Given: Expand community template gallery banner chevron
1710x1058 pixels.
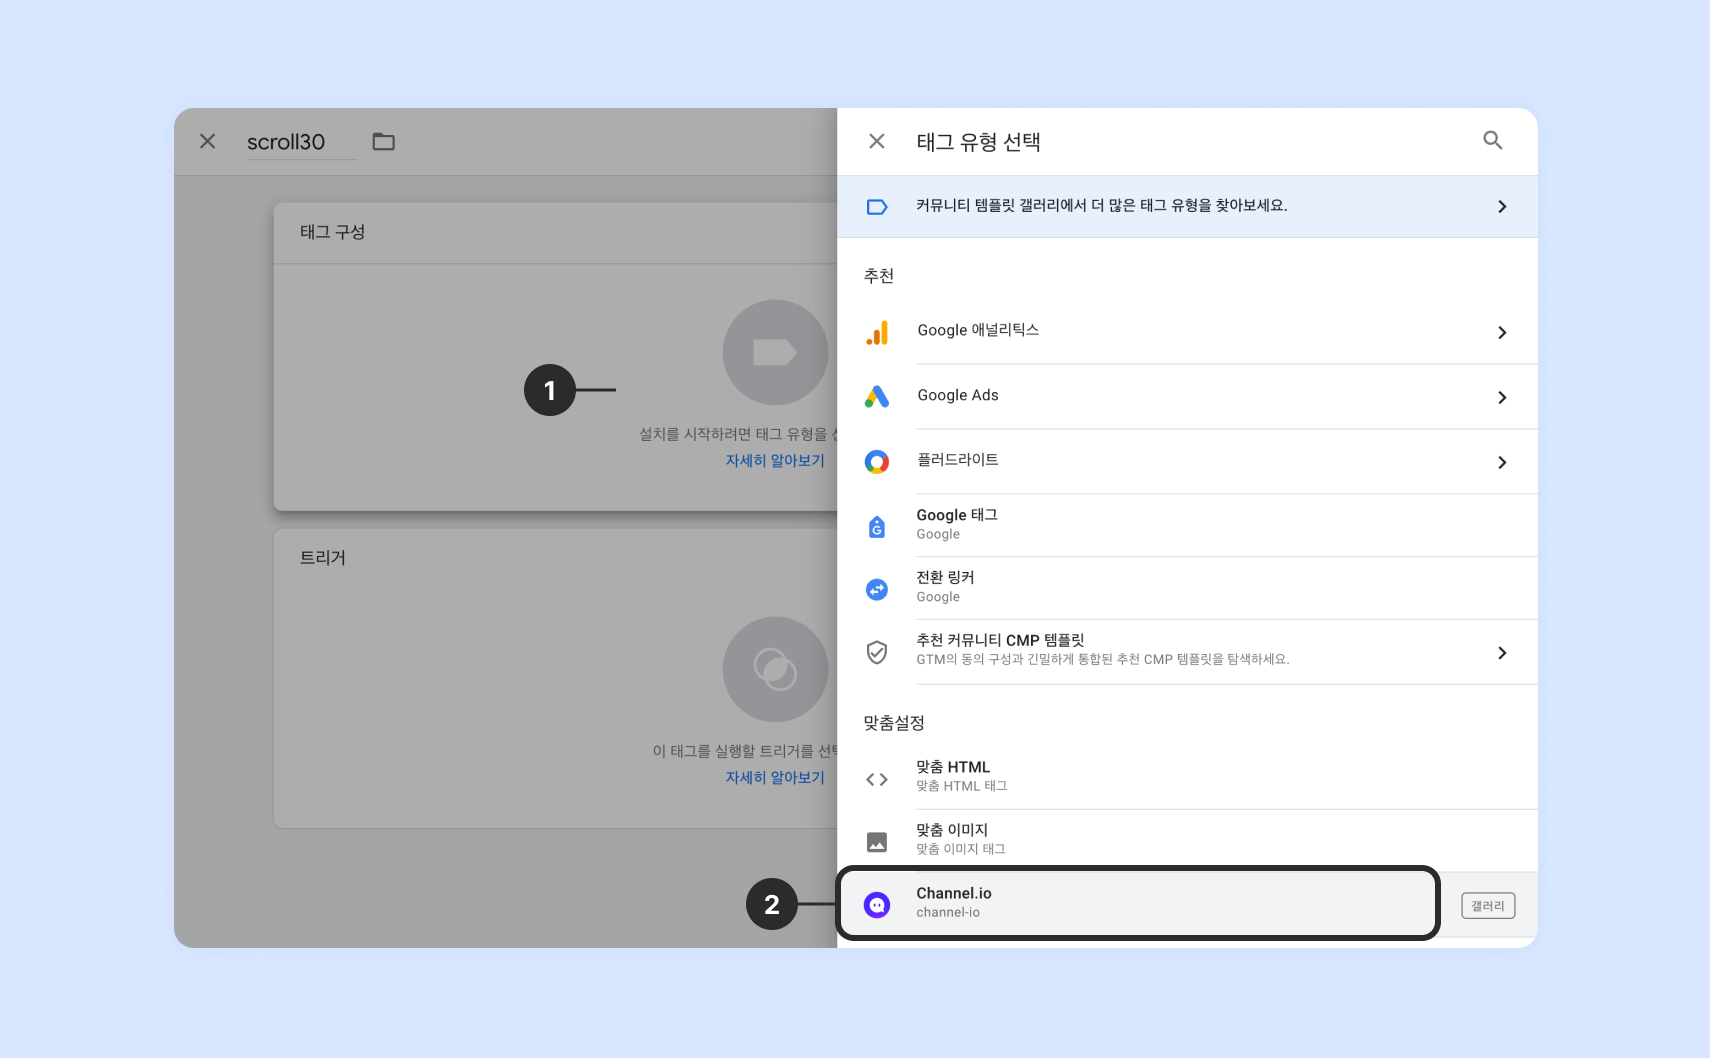Looking at the screenshot, I should tap(1502, 207).
